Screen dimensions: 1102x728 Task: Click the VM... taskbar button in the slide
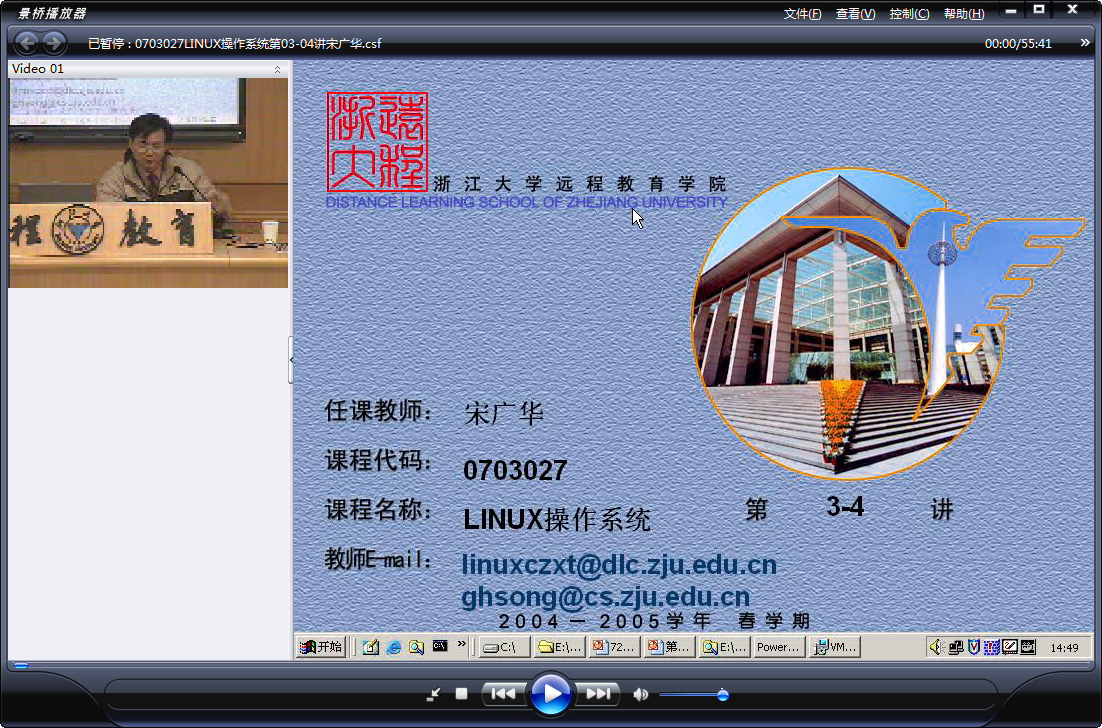[x=834, y=647]
